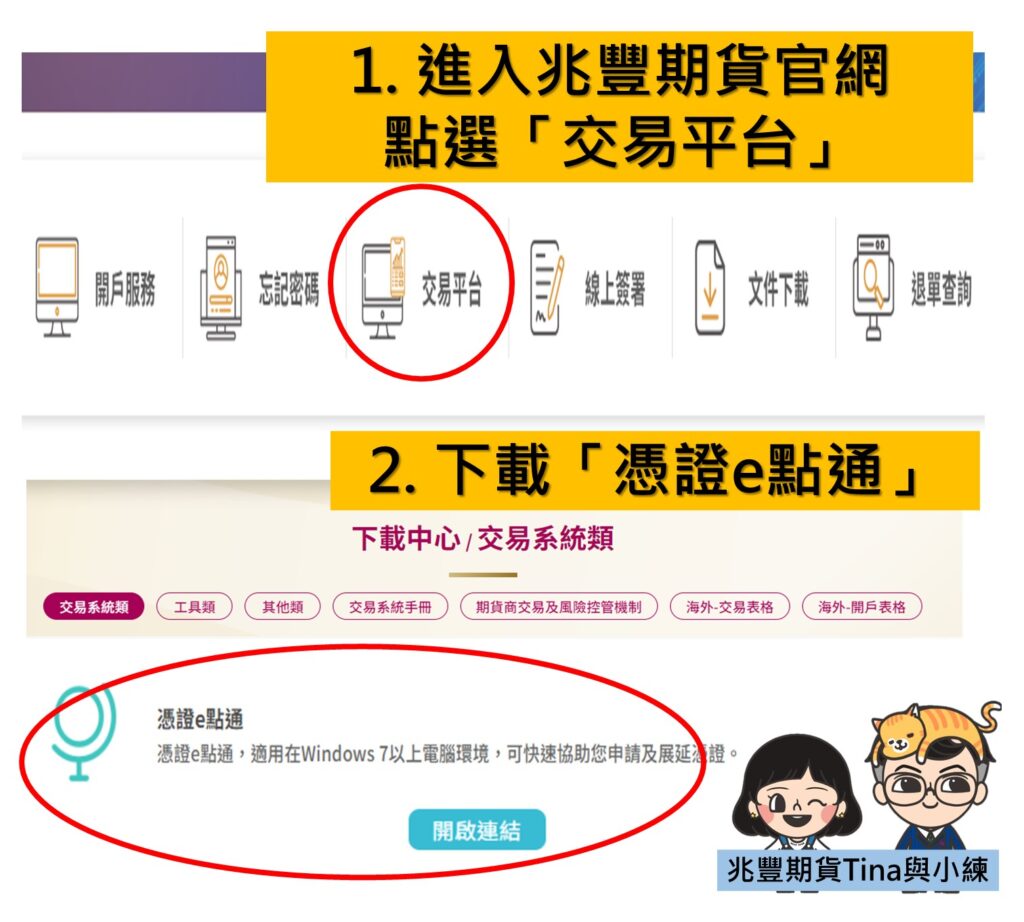This screenshot has width=1024, height=922.
Task: Click the 交易平台 text label
Action: pyautogui.click(x=451, y=289)
